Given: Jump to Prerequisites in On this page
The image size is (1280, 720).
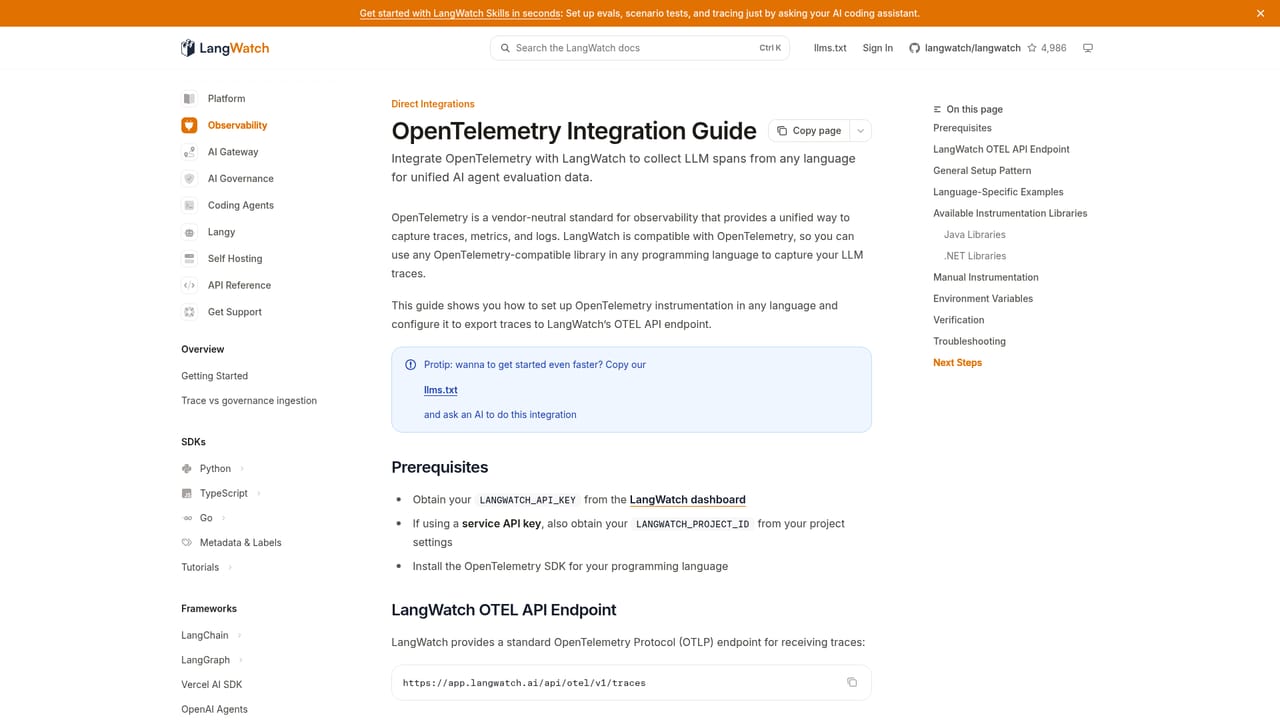Looking at the screenshot, I should (x=962, y=128).
